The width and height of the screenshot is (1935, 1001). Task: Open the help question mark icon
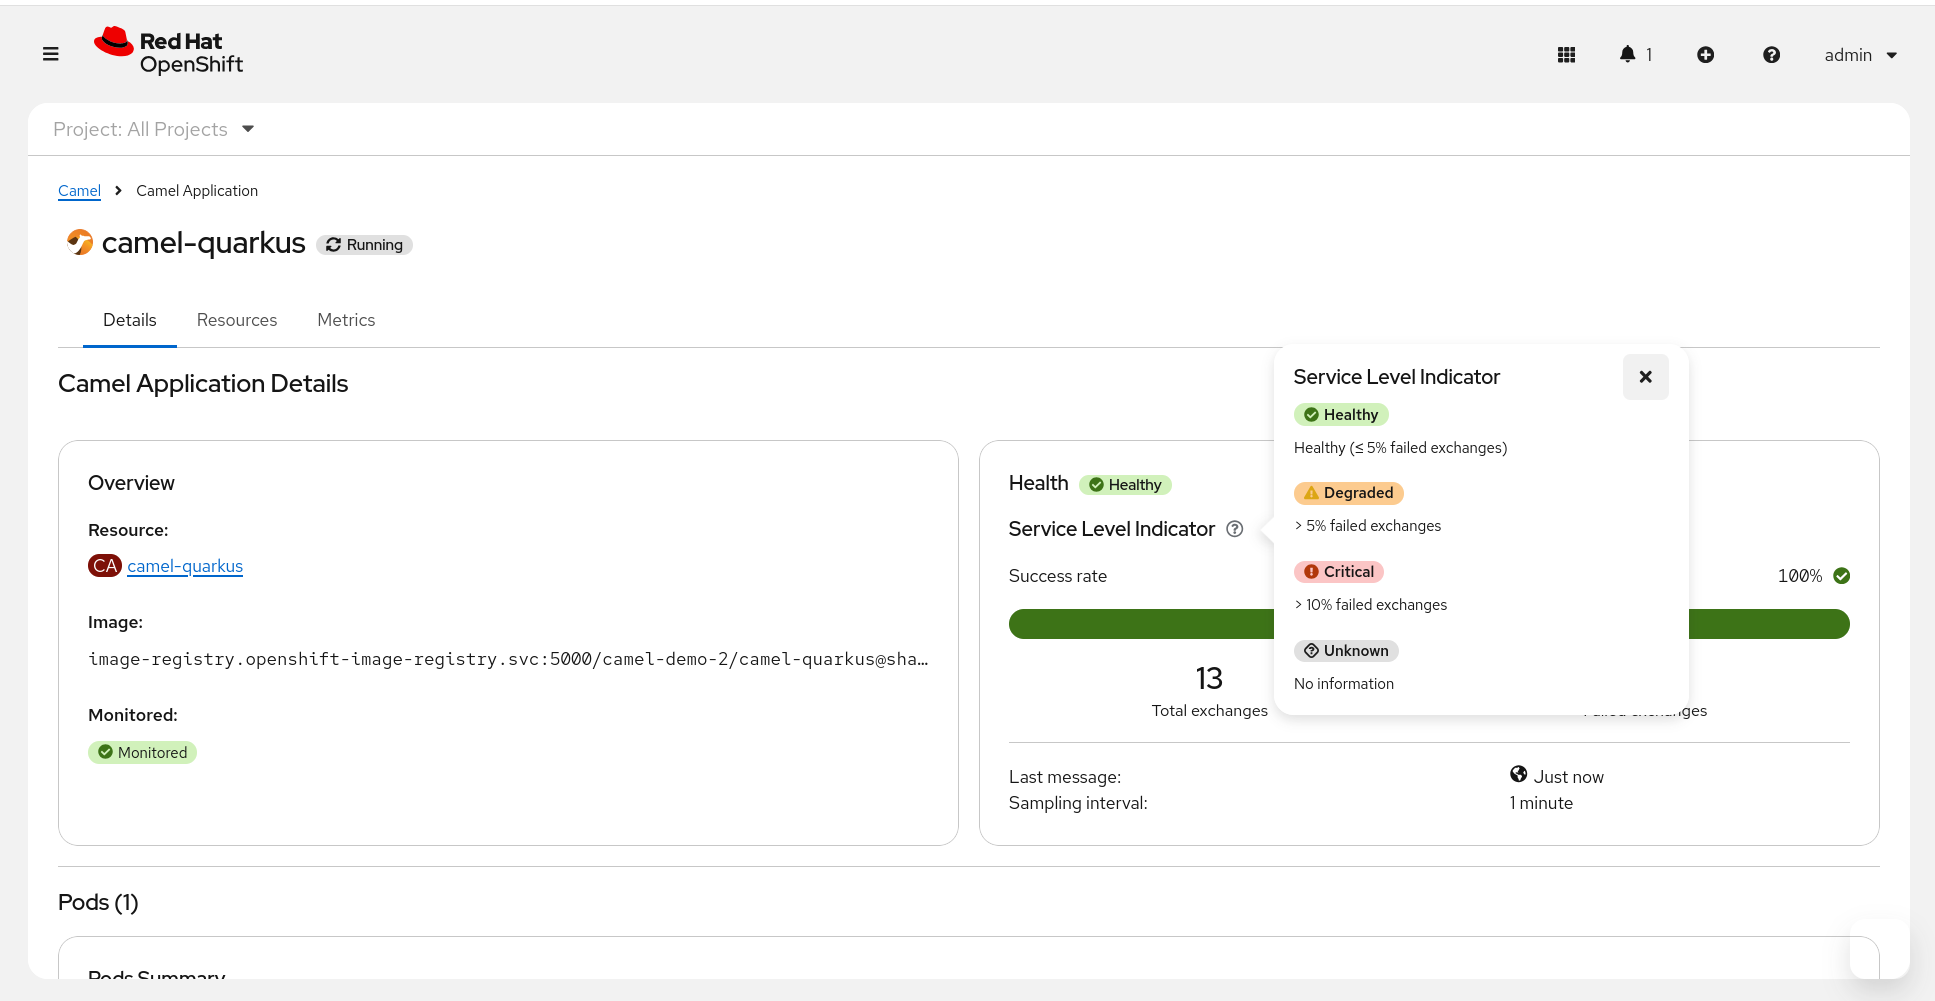click(1770, 55)
